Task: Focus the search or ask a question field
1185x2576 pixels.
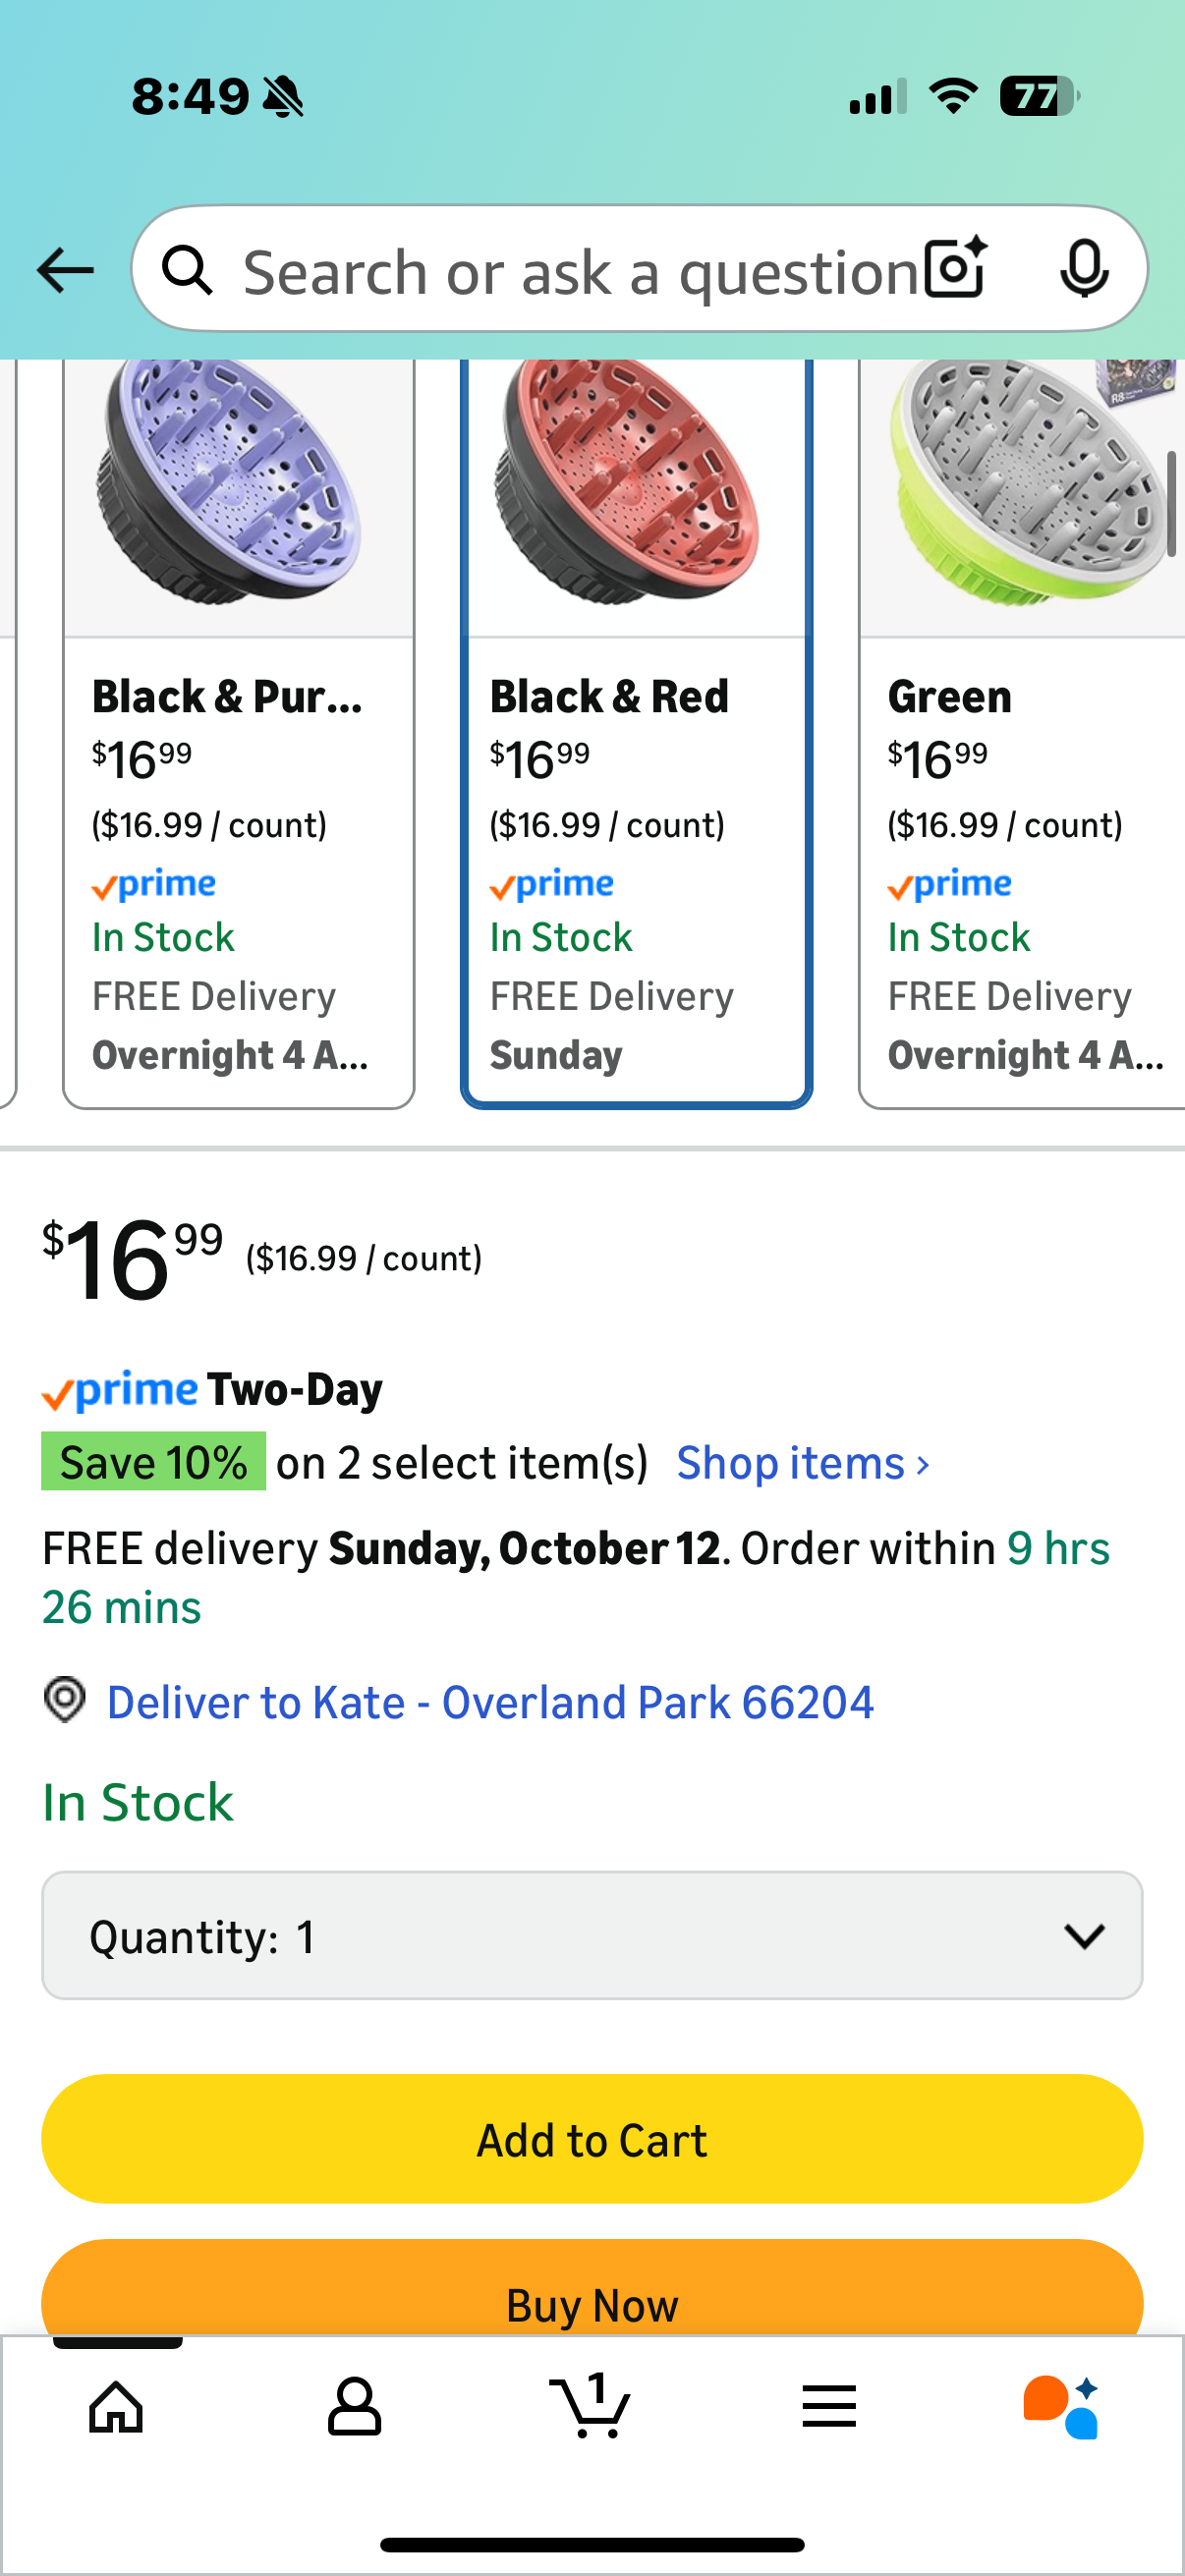Action: coord(580,270)
